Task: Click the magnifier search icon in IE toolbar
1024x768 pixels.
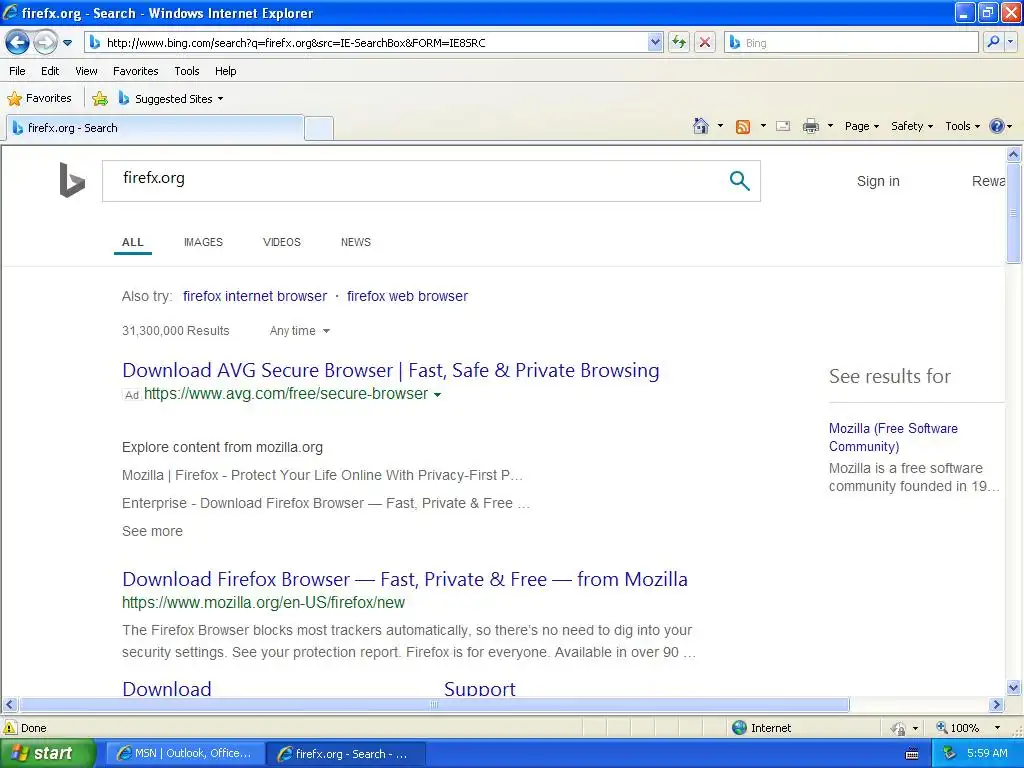Action: coord(993,42)
